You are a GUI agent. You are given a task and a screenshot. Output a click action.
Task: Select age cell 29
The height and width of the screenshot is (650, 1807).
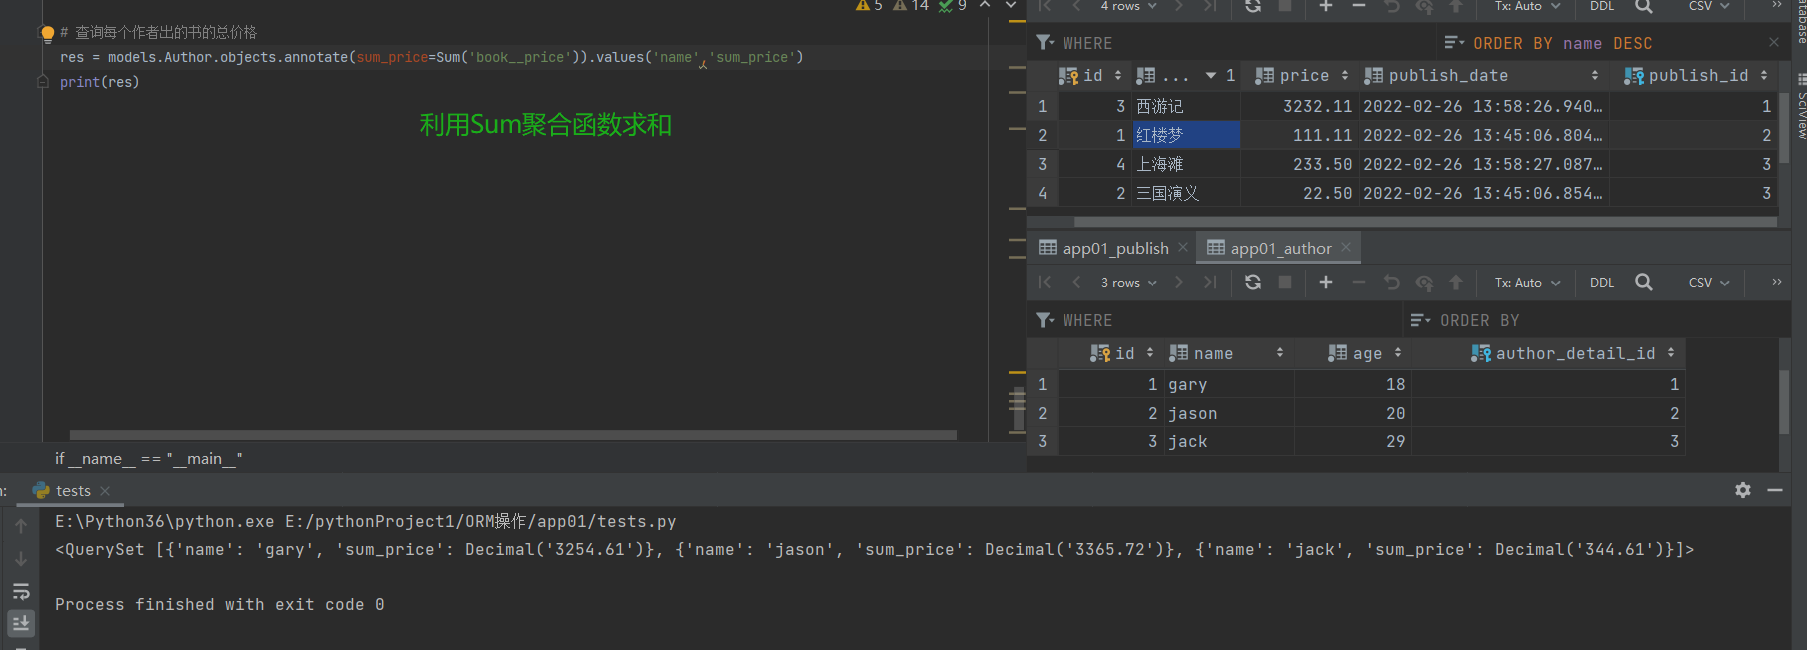pos(1353,441)
